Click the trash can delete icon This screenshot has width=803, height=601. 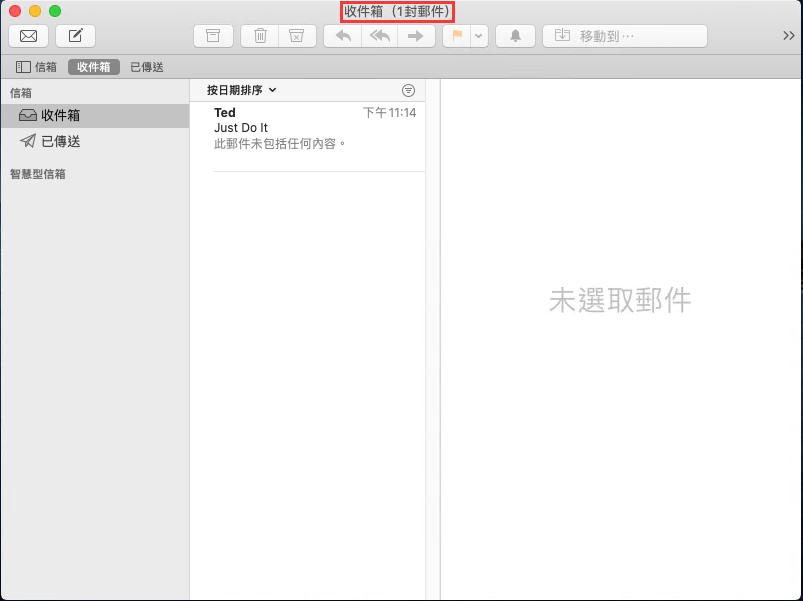260,36
